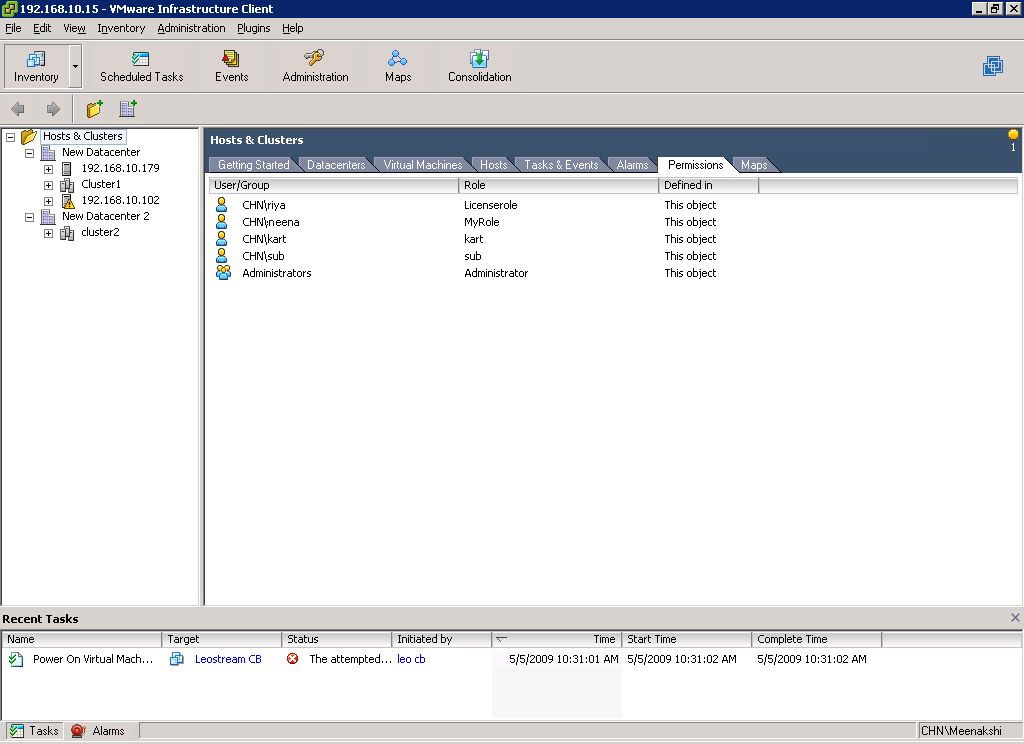Switch to the Virtual Machines tab

tap(423, 165)
